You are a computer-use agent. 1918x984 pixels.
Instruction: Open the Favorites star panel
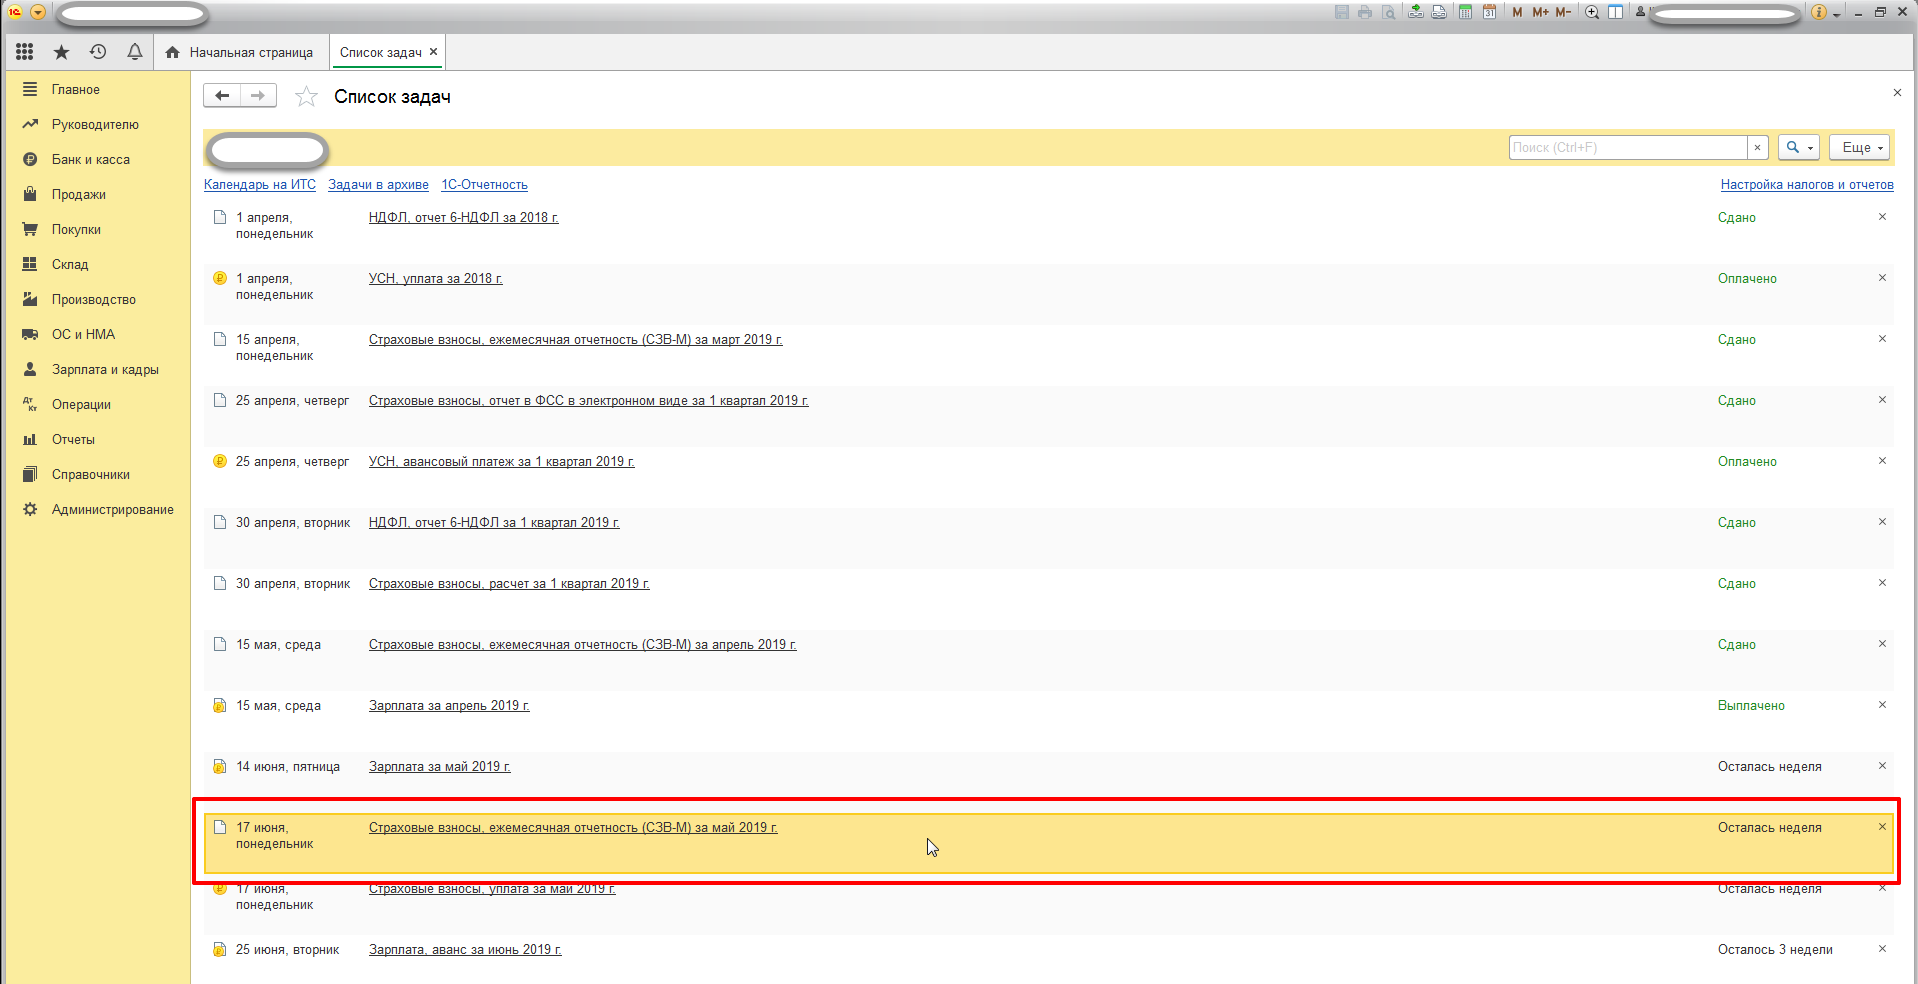coord(61,52)
